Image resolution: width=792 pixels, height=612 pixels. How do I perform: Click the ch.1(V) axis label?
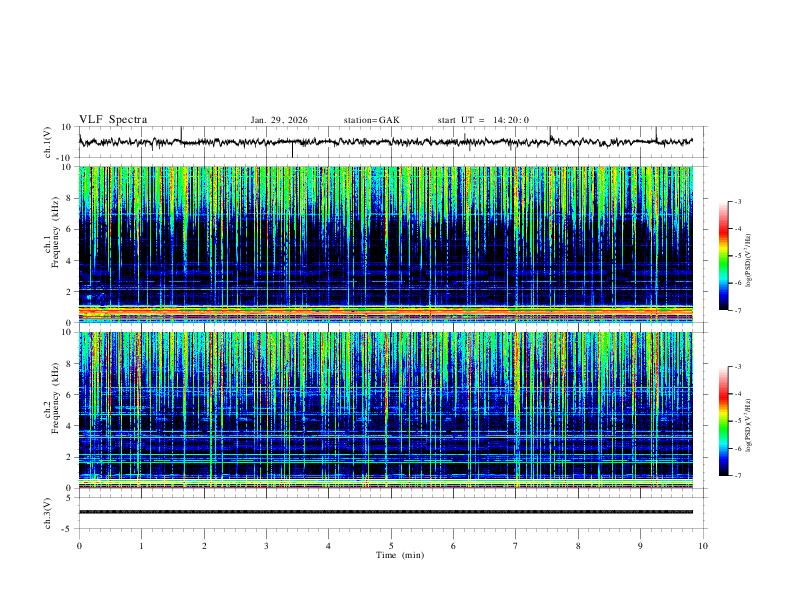(x=48, y=142)
